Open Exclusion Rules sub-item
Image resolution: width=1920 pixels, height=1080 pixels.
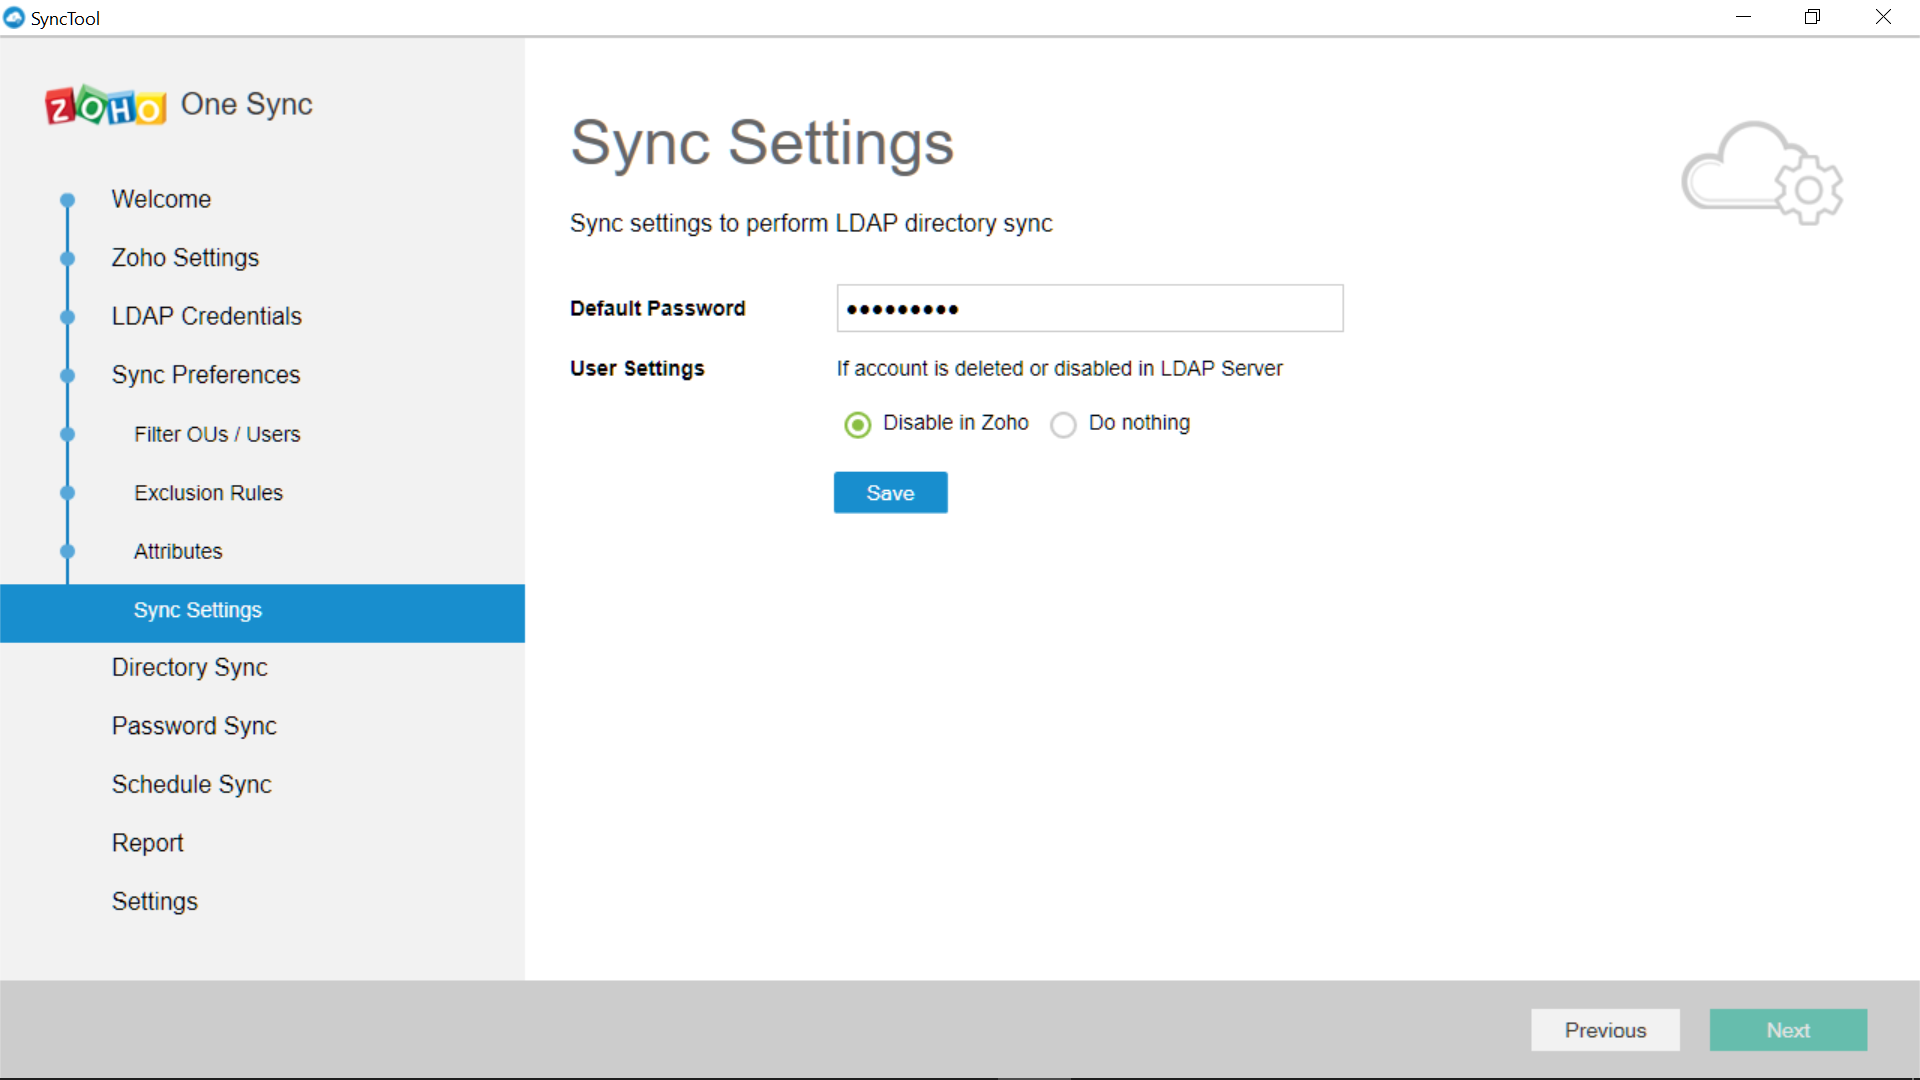coord(208,493)
